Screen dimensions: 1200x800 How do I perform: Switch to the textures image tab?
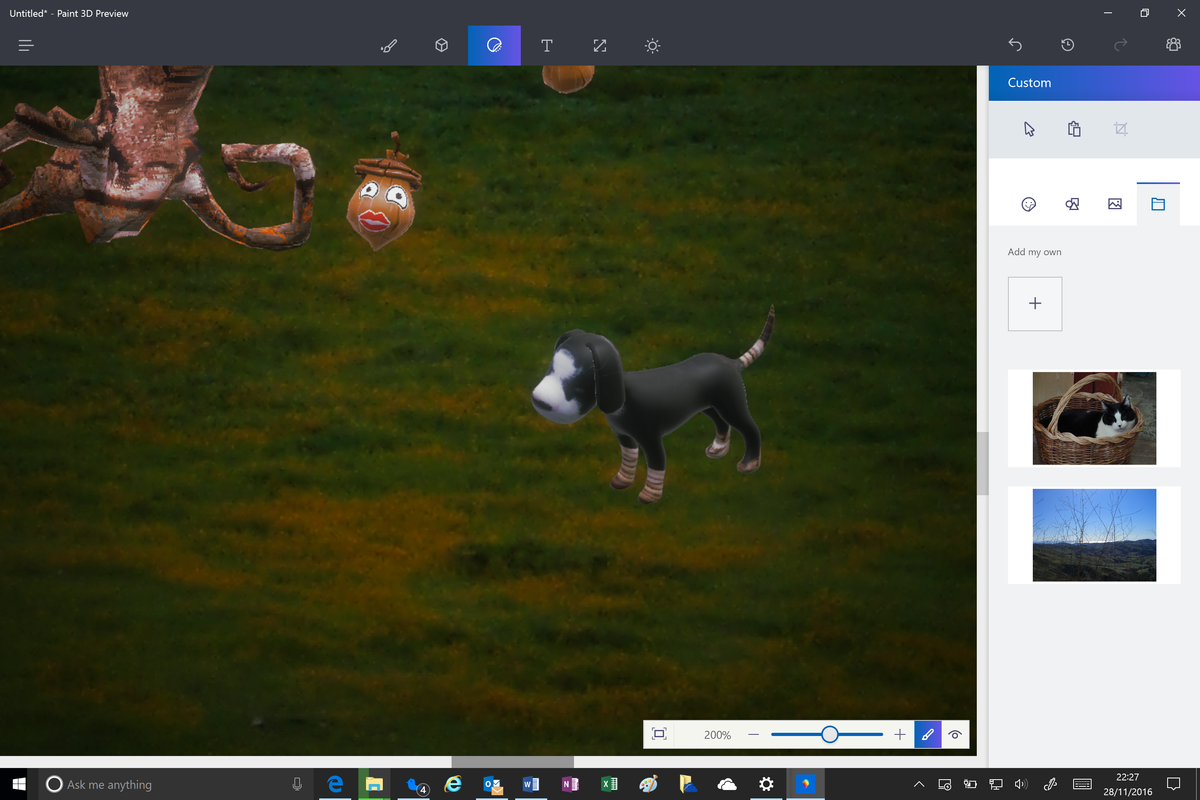click(1114, 204)
